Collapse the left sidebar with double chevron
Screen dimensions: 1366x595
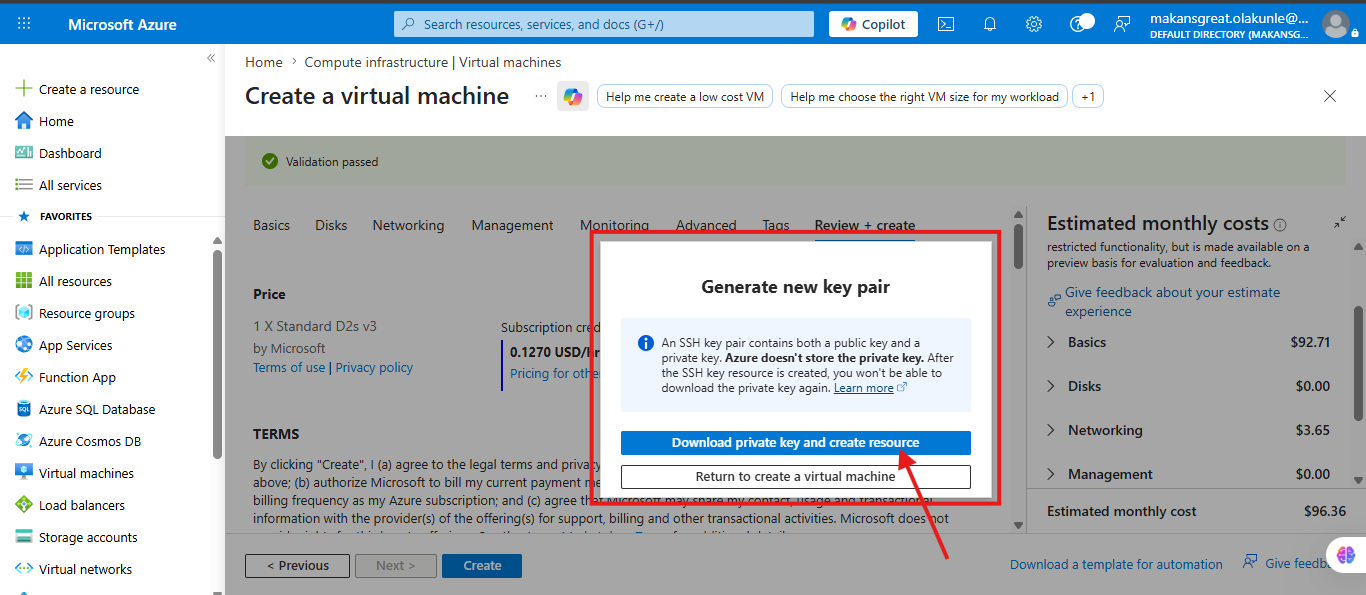click(x=211, y=58)
